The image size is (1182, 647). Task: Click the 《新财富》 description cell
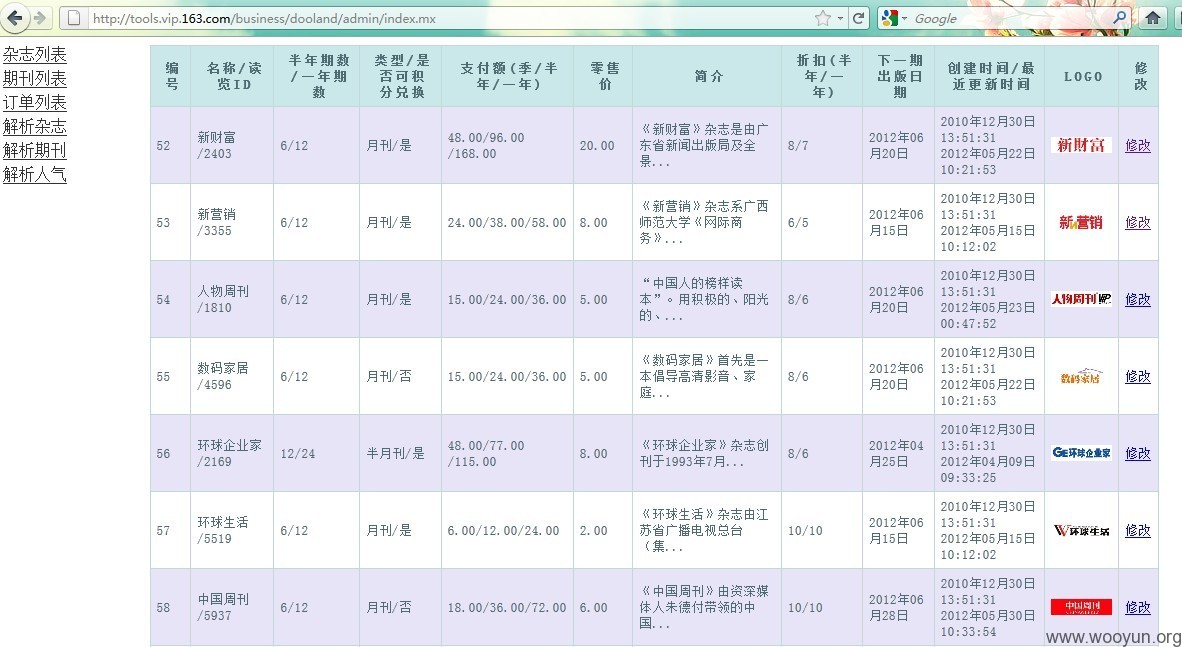(707, 145)
